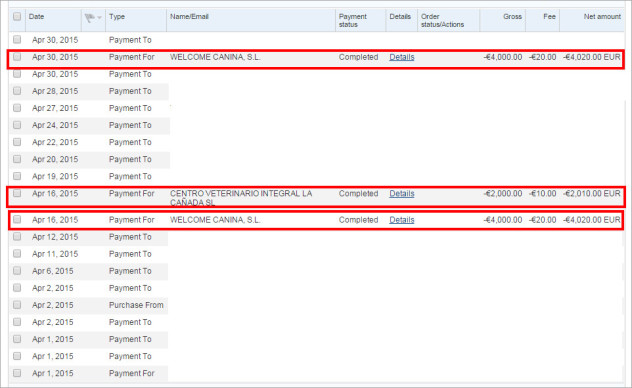
Task: Select the Gross column header
Action: (512, 17)
